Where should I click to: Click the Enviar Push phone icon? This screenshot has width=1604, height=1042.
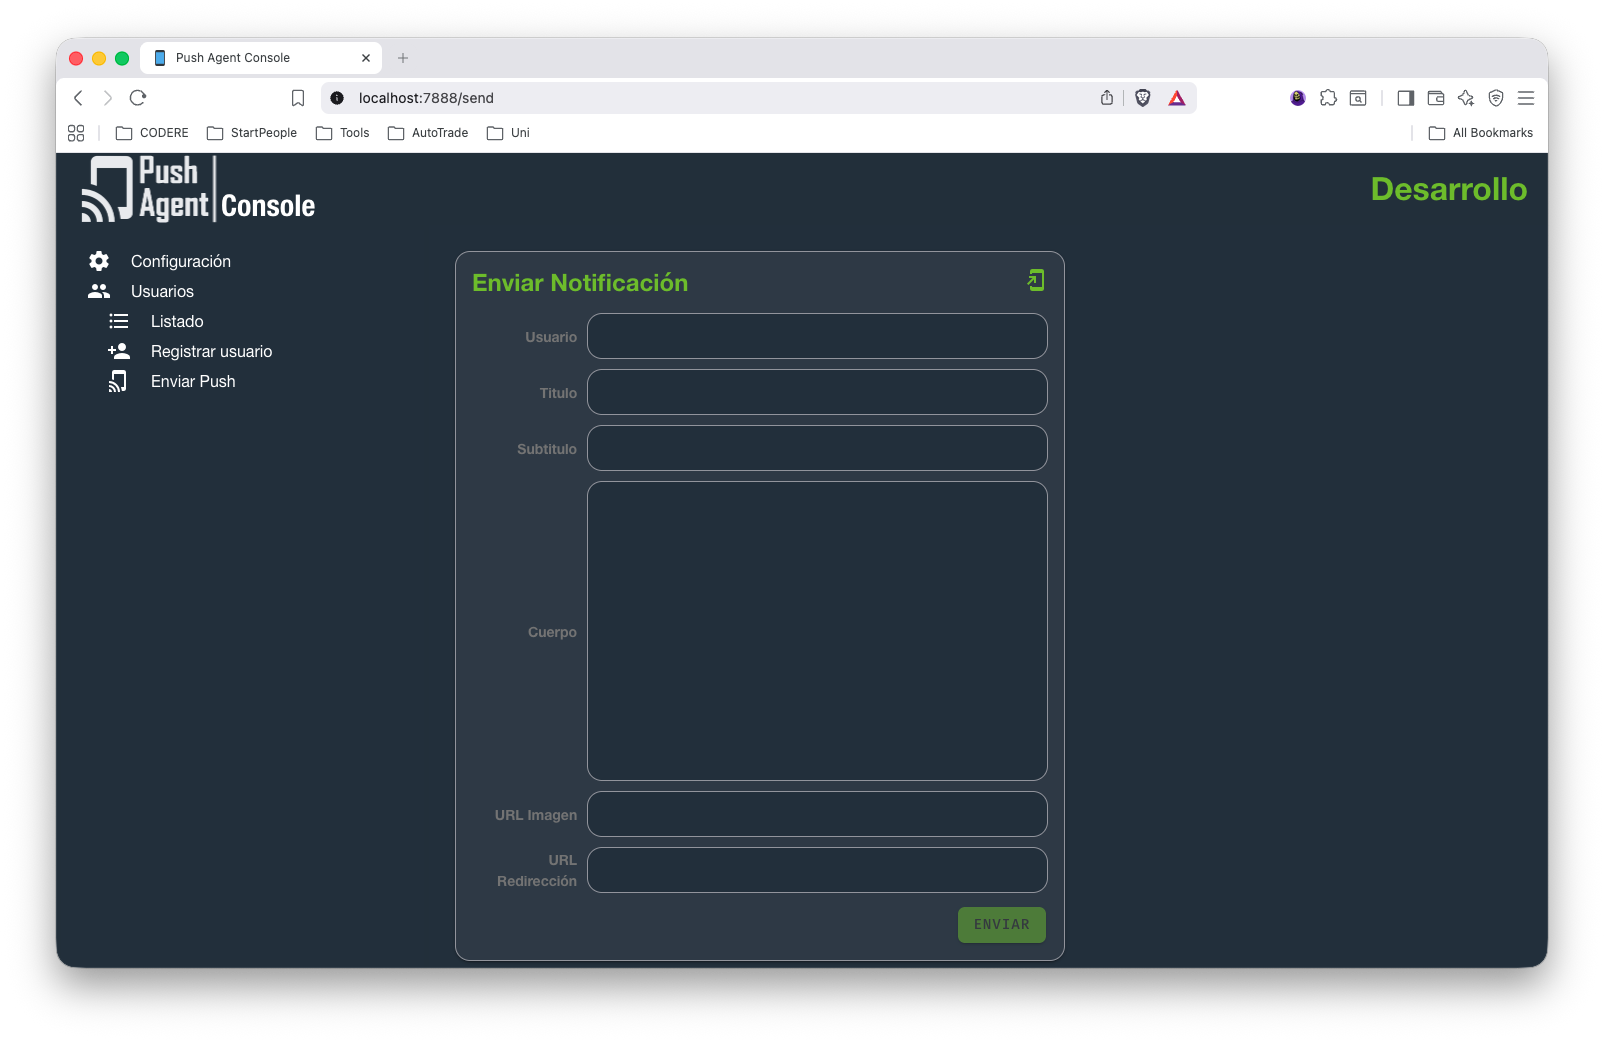(x=118, y=381)
